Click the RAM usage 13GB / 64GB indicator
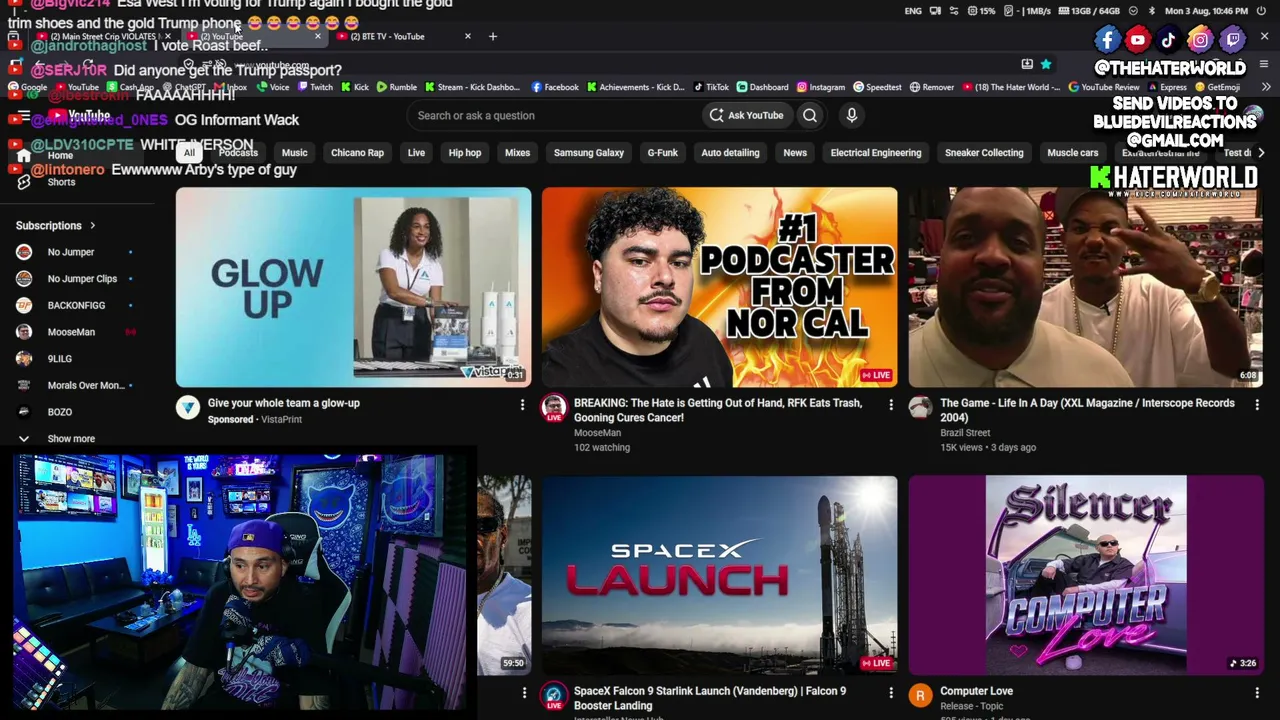This screenshot has height=720, width=1280. pyautogui.click(x=1088, y=11)
